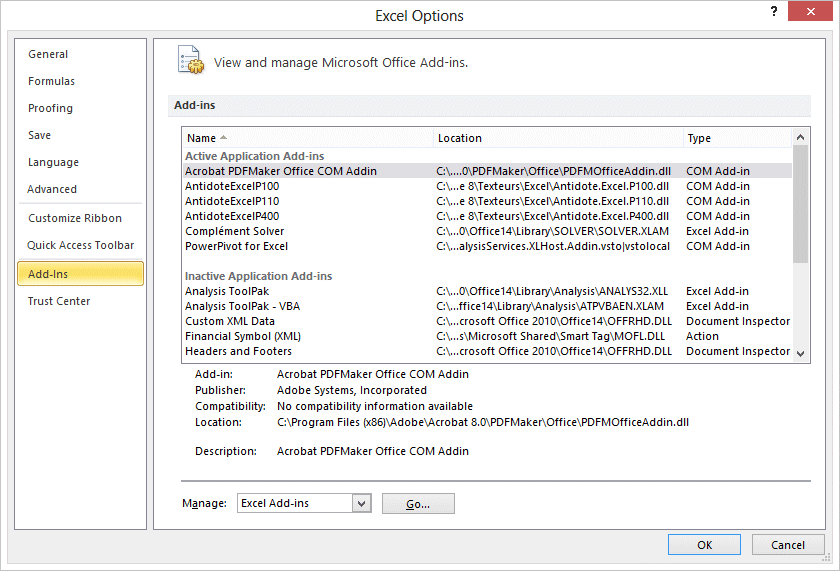
Task: Select Acrobat PDFMaker Office COM Addin row
Action: pos(486,171)
